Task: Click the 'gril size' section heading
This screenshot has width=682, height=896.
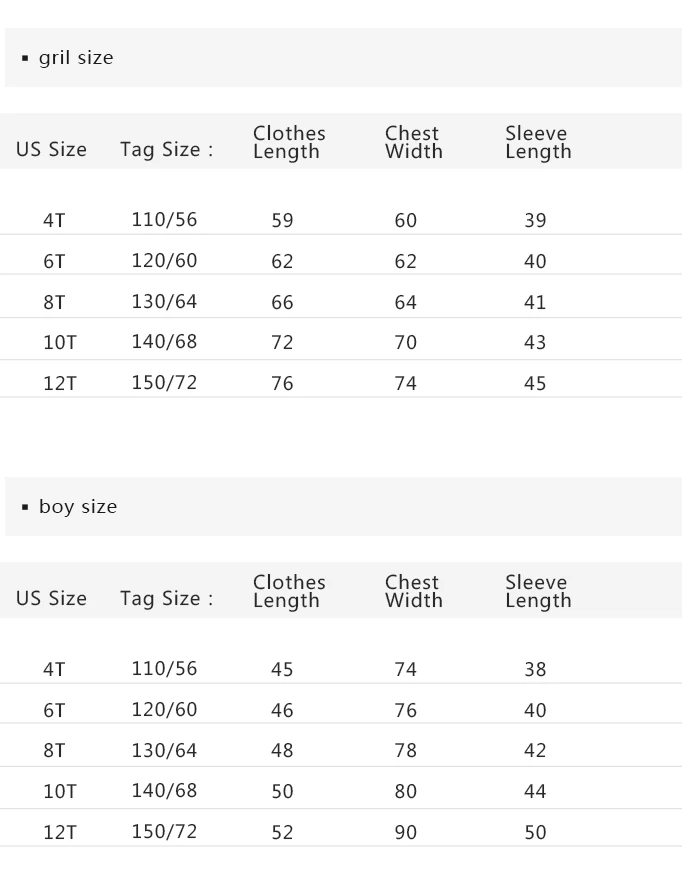Action: pyautogui.click(x=75, y=58)
